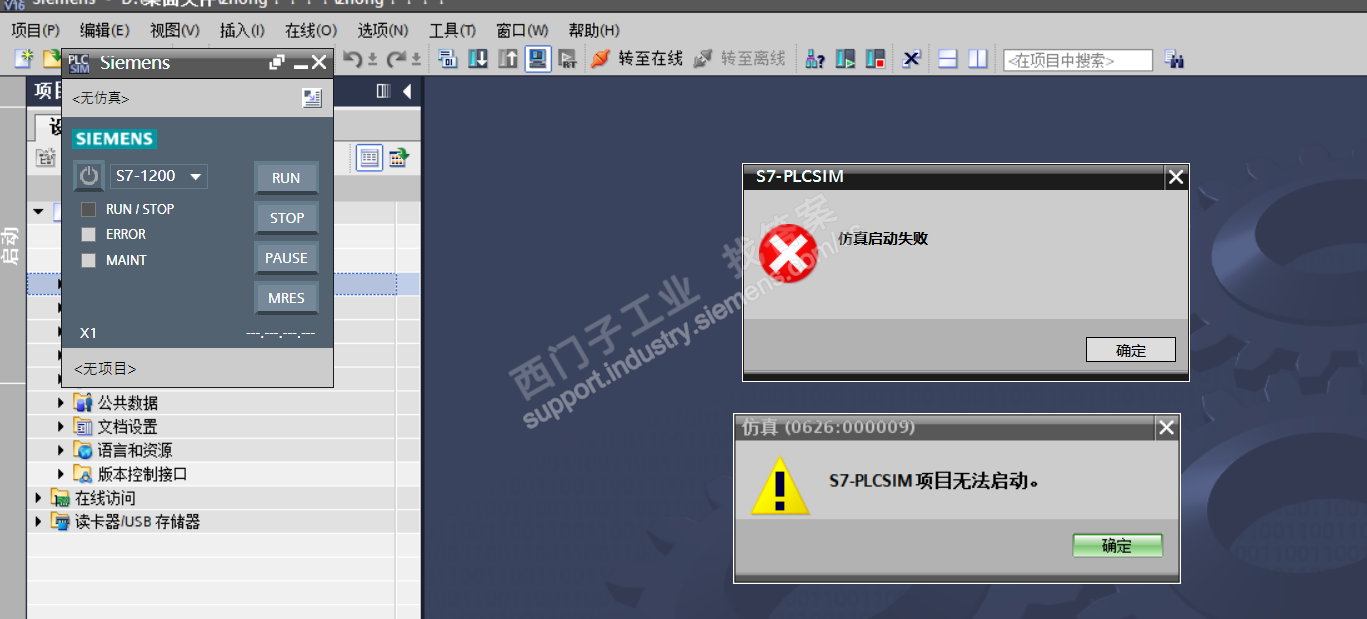This screenshot has width=1367, height=619.
Task: Close the S7-PLCSIM error dialog
Action: click(x=1176, y=177)
